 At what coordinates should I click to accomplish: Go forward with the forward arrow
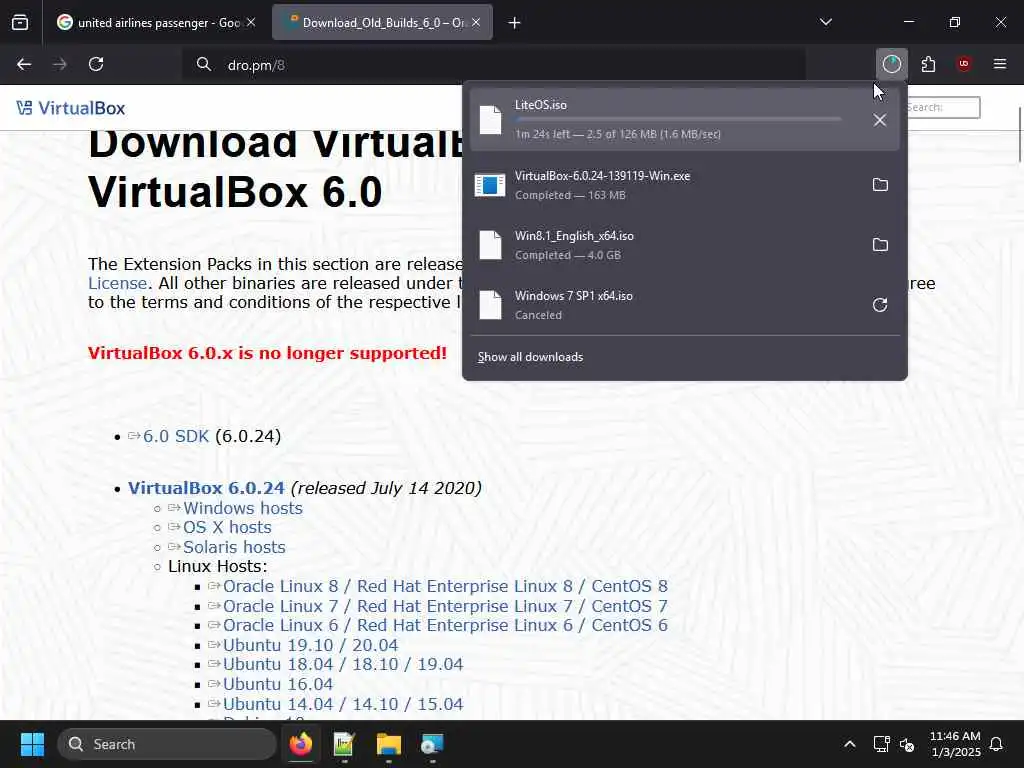(60, 64)
